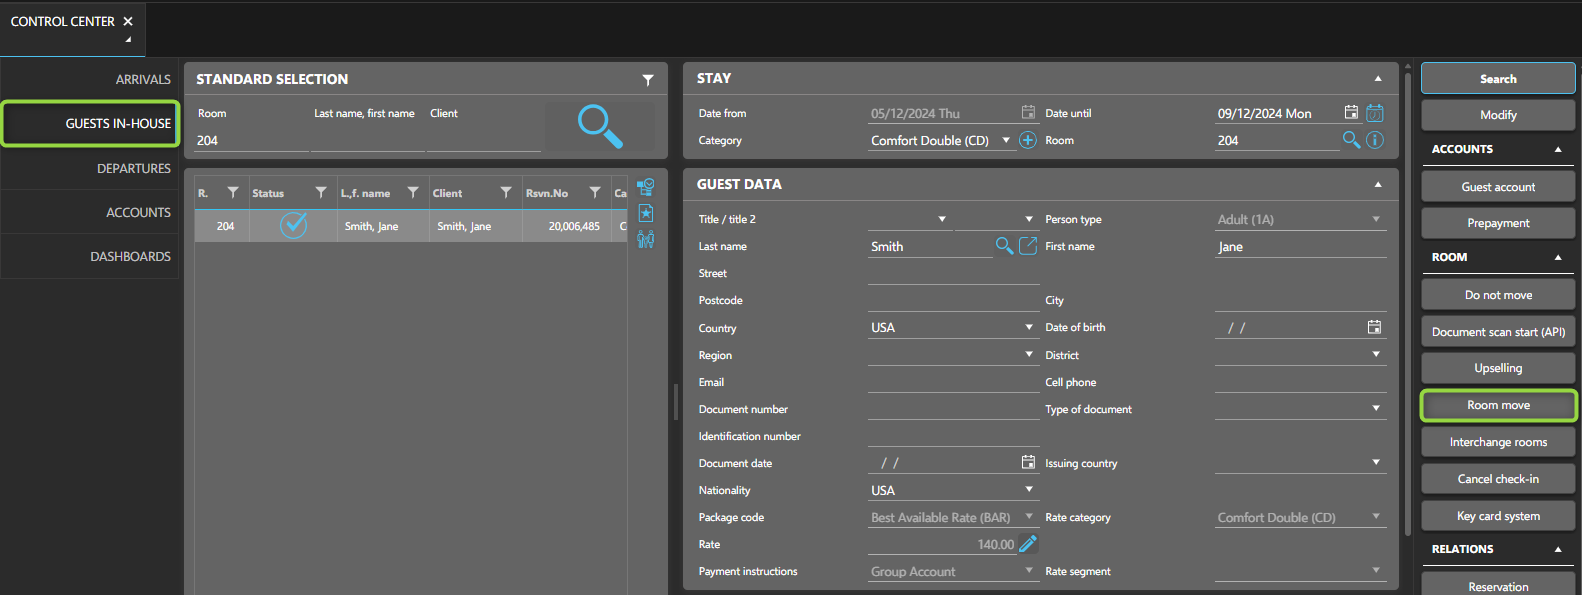Click the magnifier icon next to Room 204
Screen dimensions: 1582x595
(x=1351, y=140)
